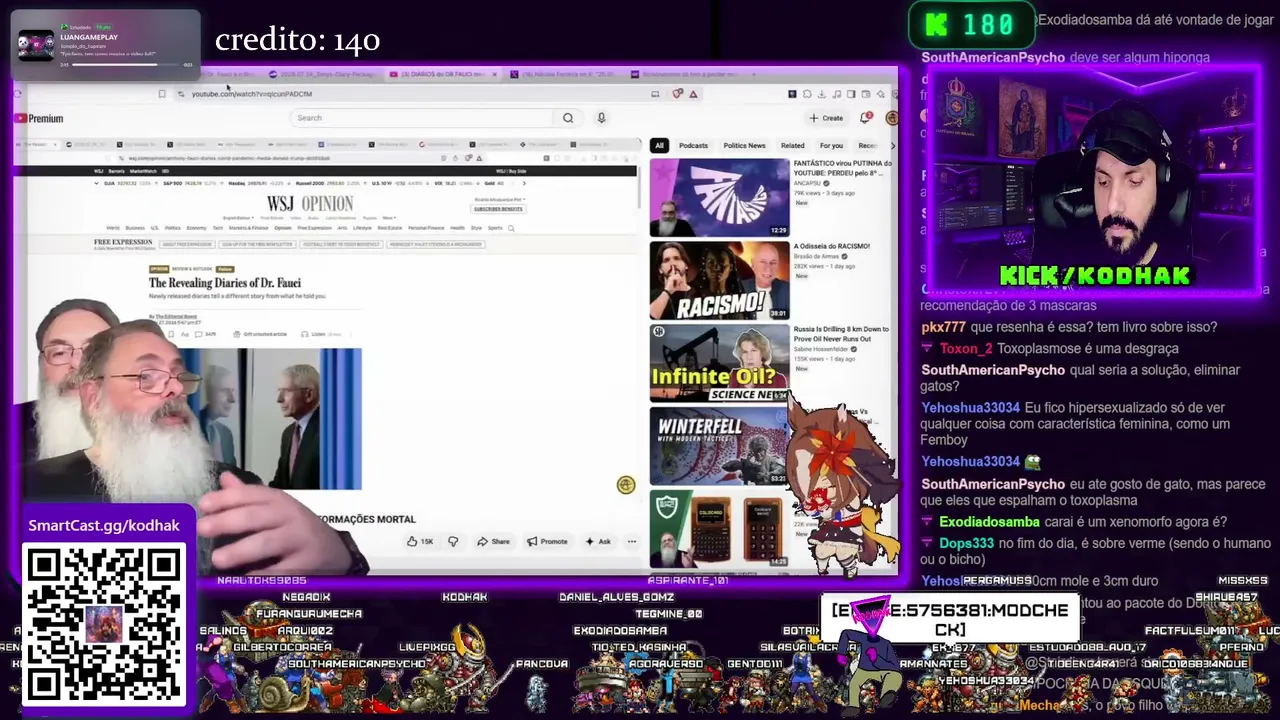
Task: Click title 'Russia Is Drilling 8 km Down'
Action: [x=841, y=334]
